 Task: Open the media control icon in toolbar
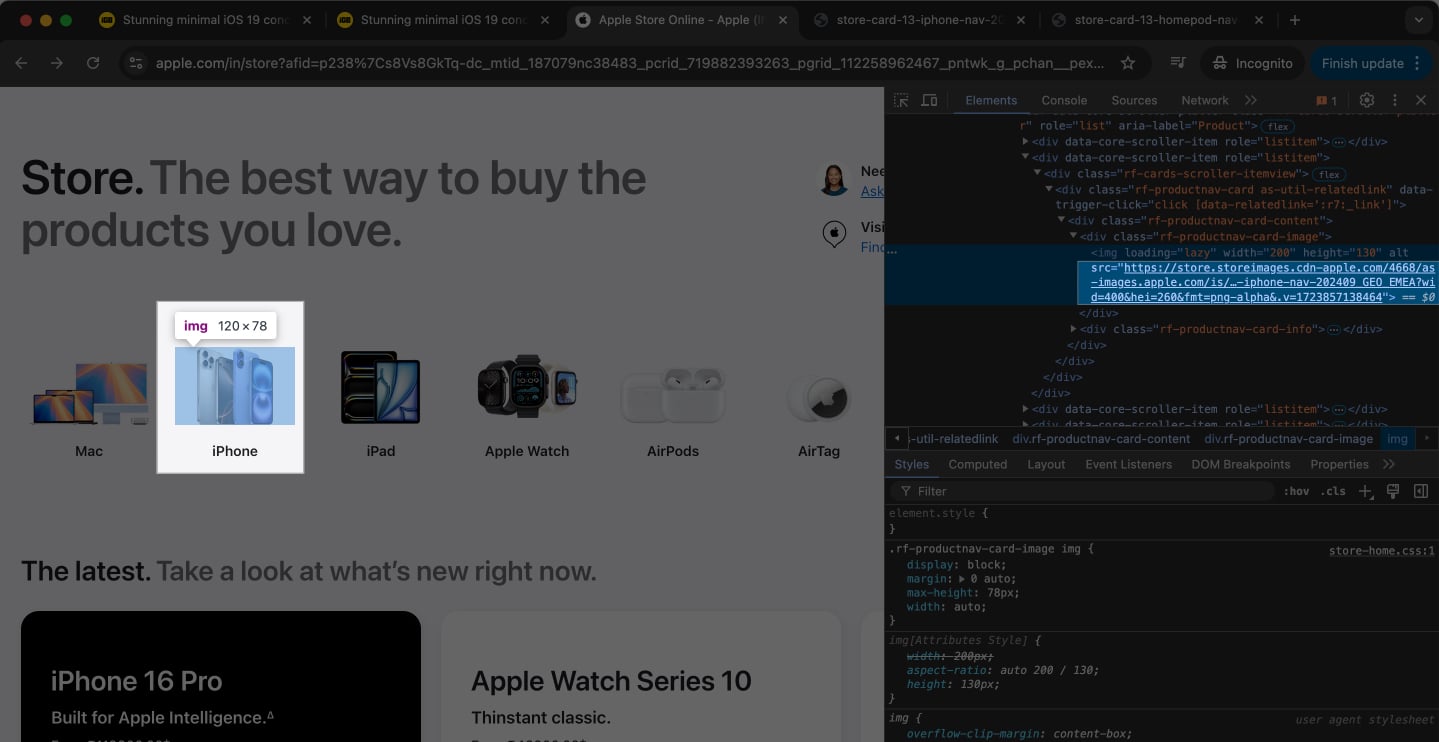tap(1178, 63)
